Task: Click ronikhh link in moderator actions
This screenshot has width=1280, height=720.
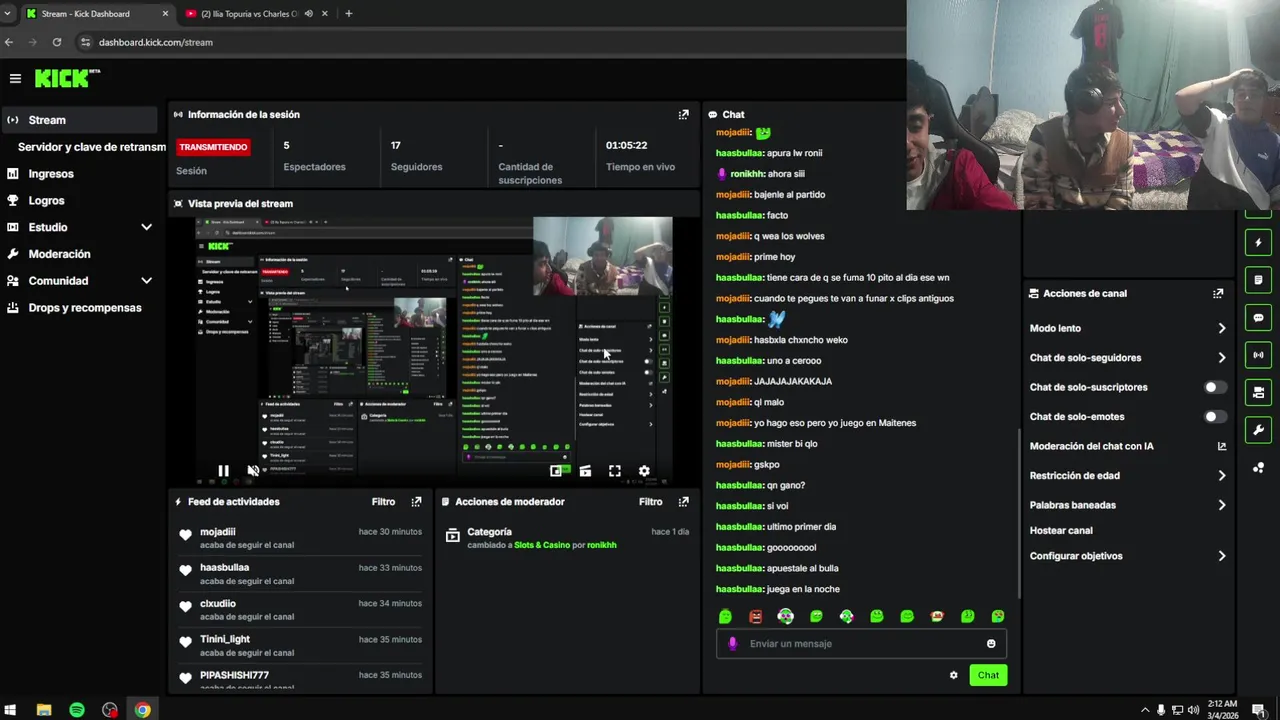Action: point(602,545)
